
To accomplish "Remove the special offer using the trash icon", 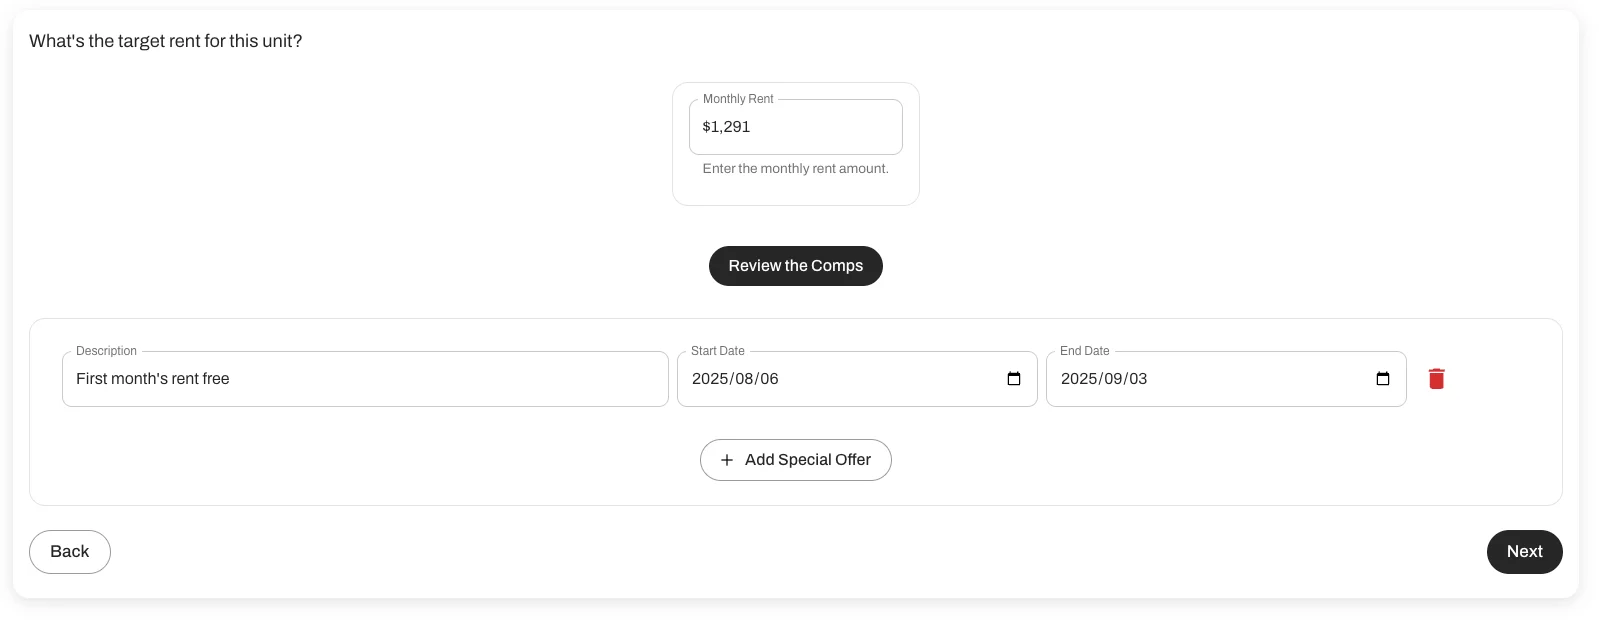I will click(1436, 379).
